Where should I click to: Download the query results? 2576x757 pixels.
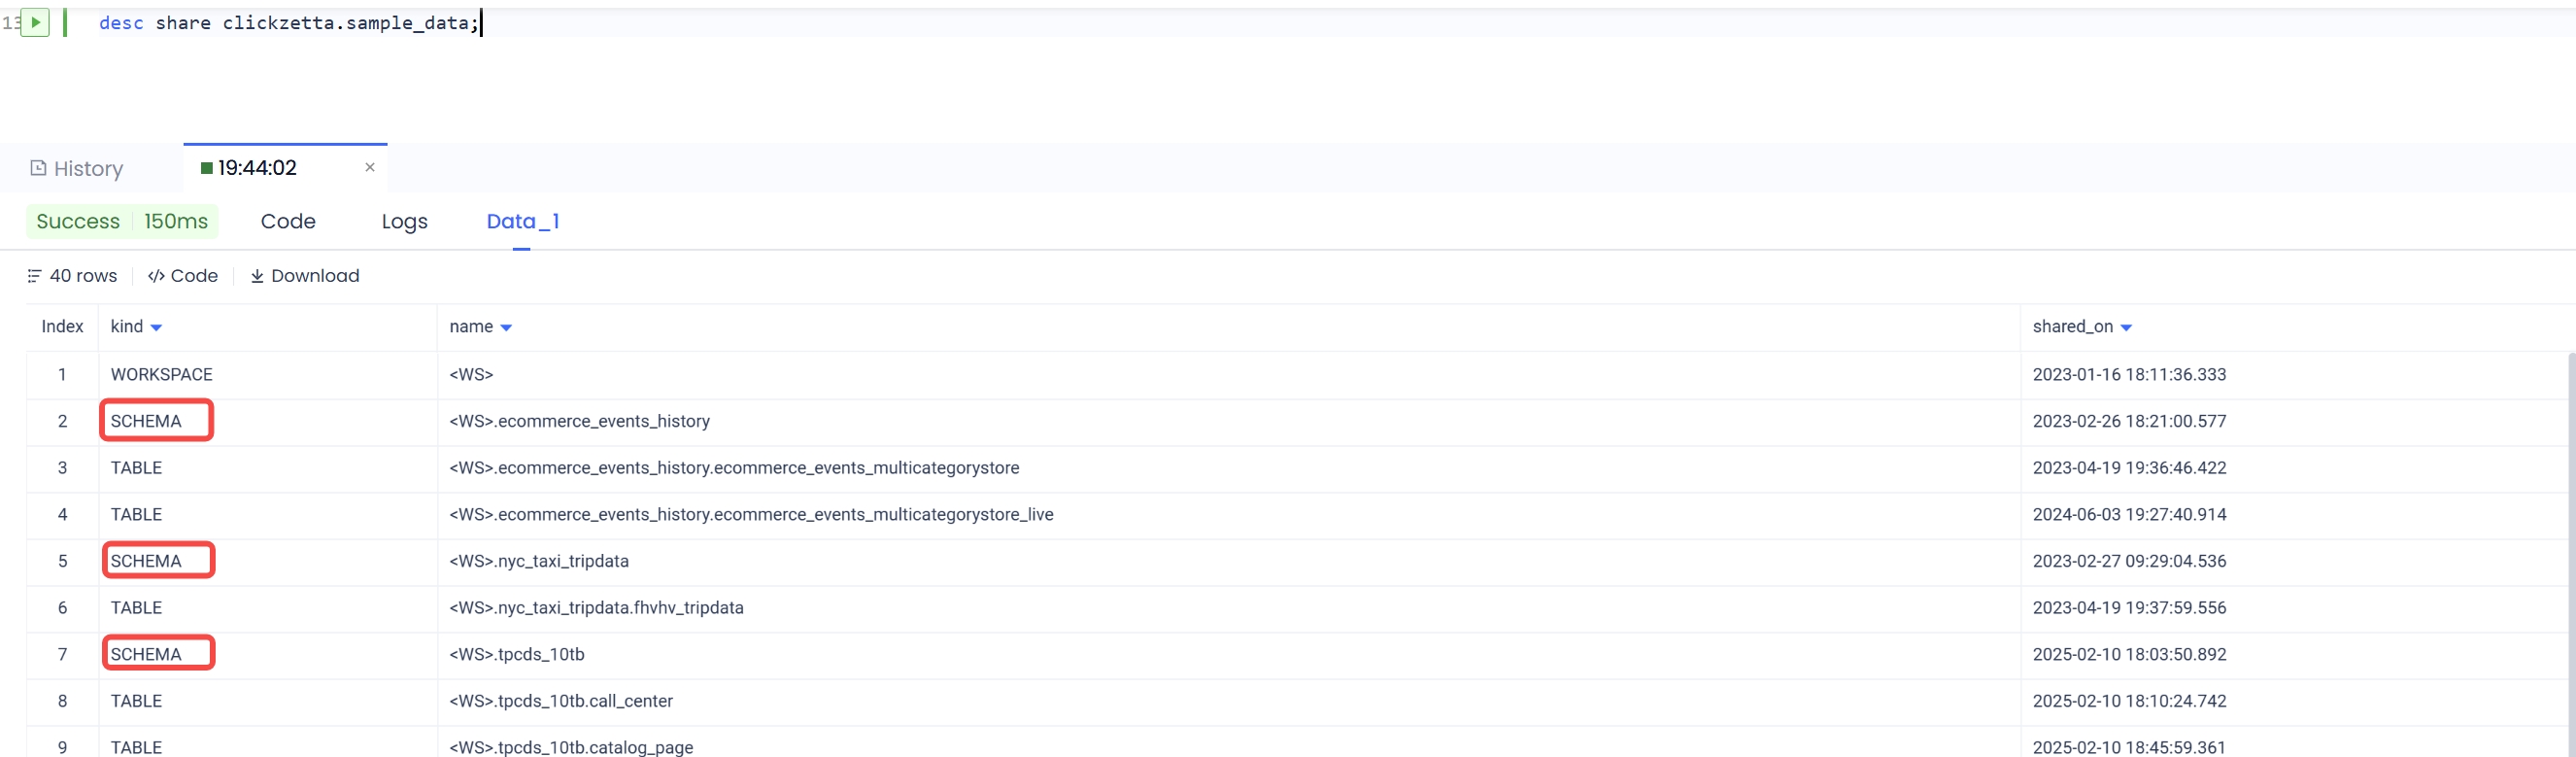305,276
